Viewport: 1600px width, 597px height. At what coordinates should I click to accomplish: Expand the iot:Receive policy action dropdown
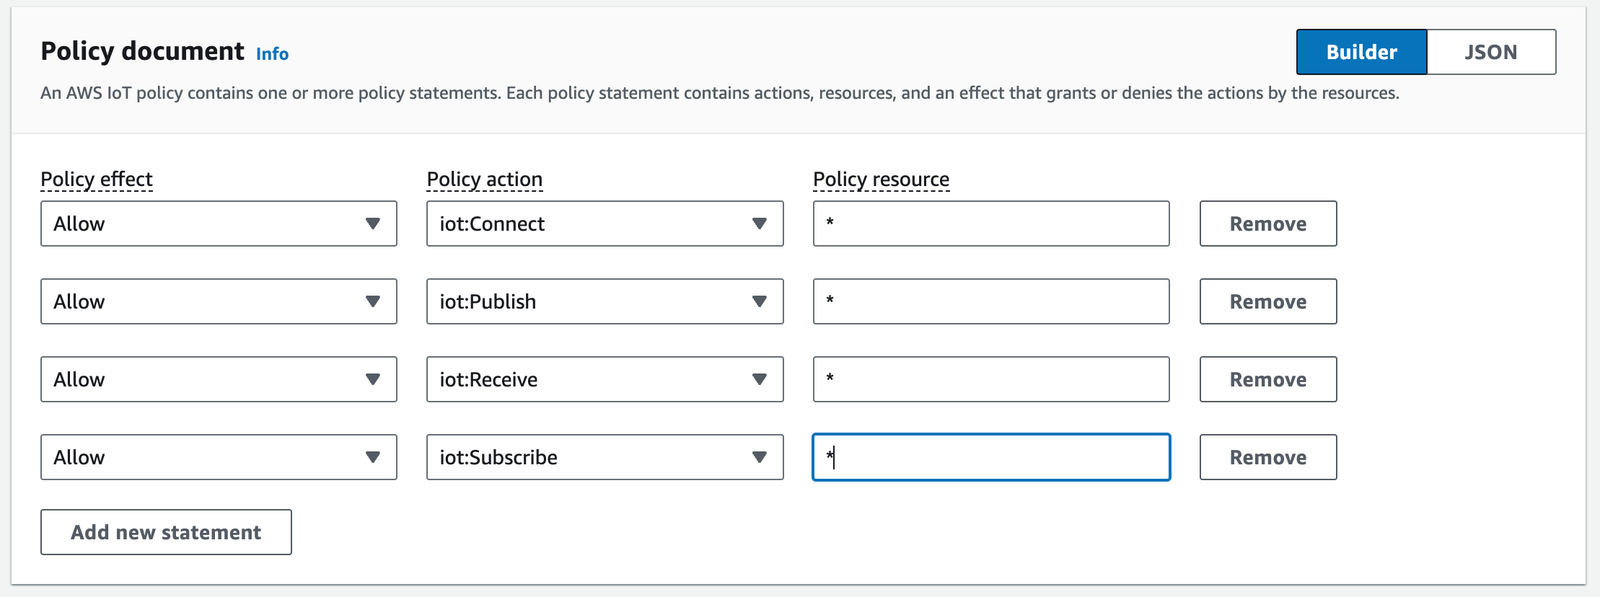click(x=605, y=380)
